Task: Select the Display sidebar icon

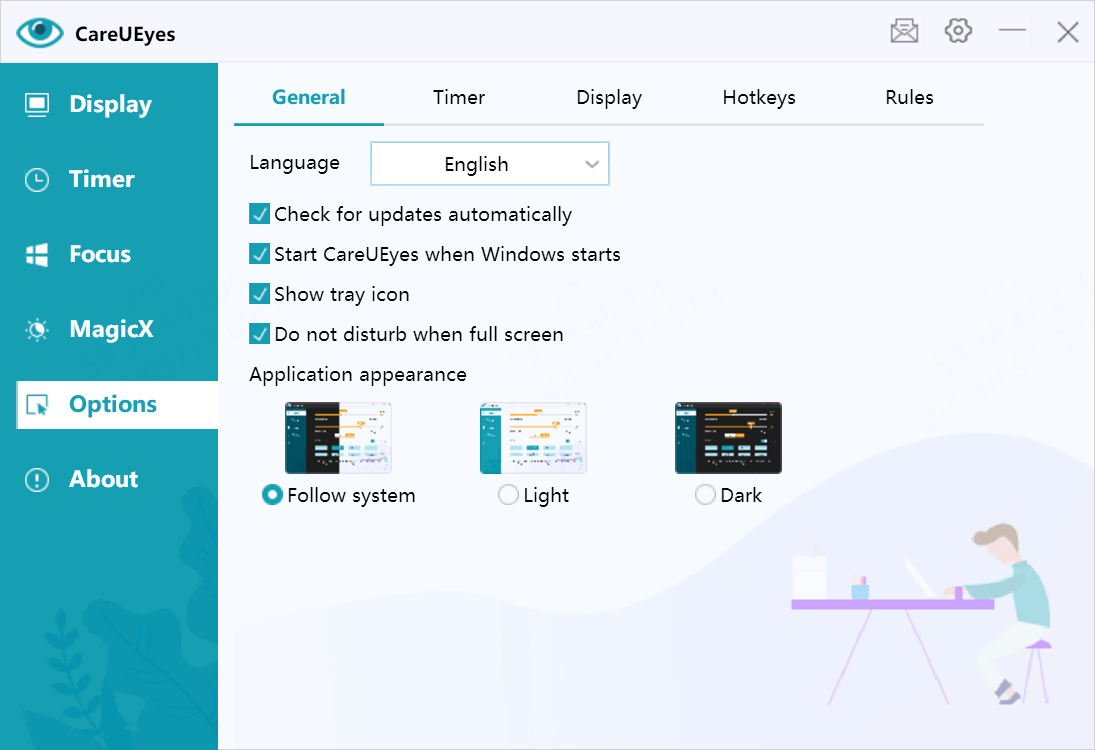Action: pyautogui.click(x=35, y=104)
